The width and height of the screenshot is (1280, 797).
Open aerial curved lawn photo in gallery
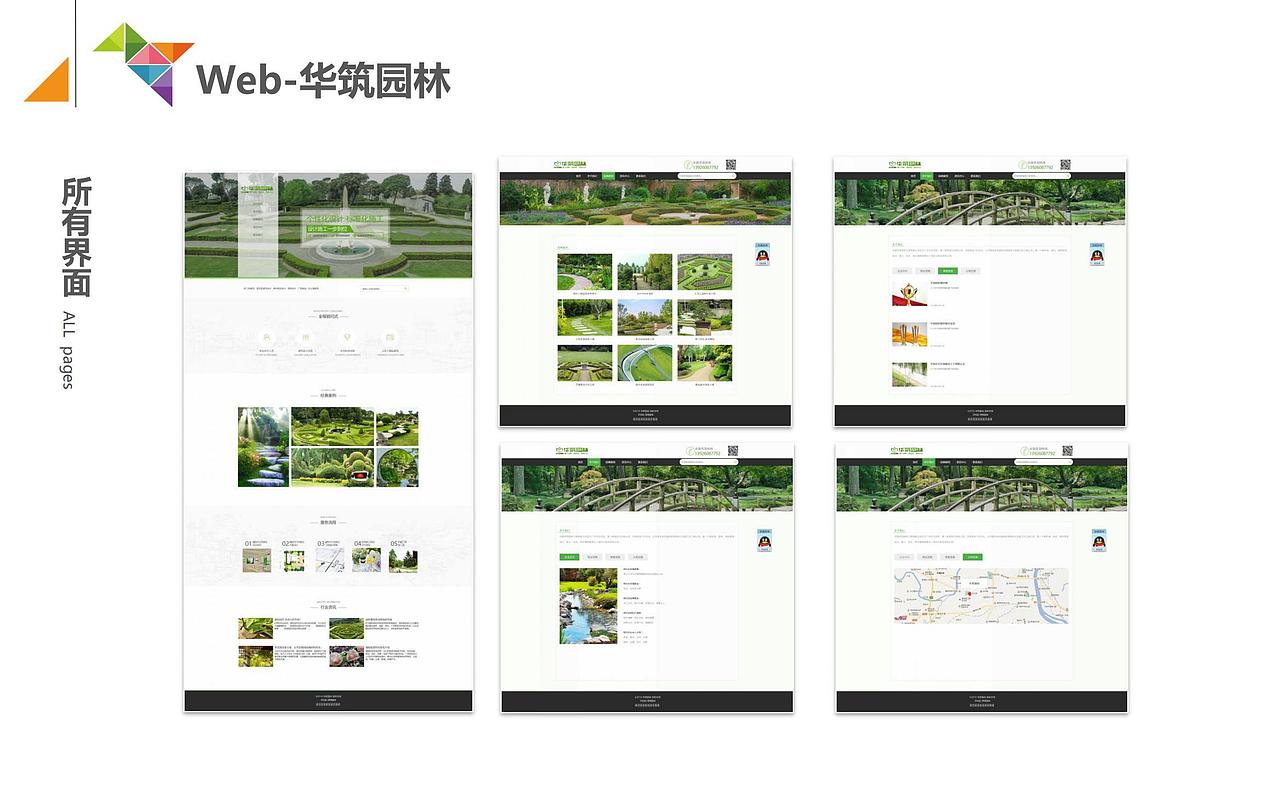click(x=645, y=363)
